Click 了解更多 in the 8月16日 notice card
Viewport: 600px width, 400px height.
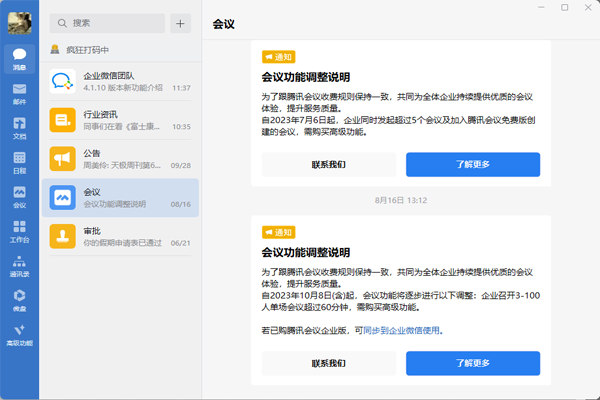(473, 363)
